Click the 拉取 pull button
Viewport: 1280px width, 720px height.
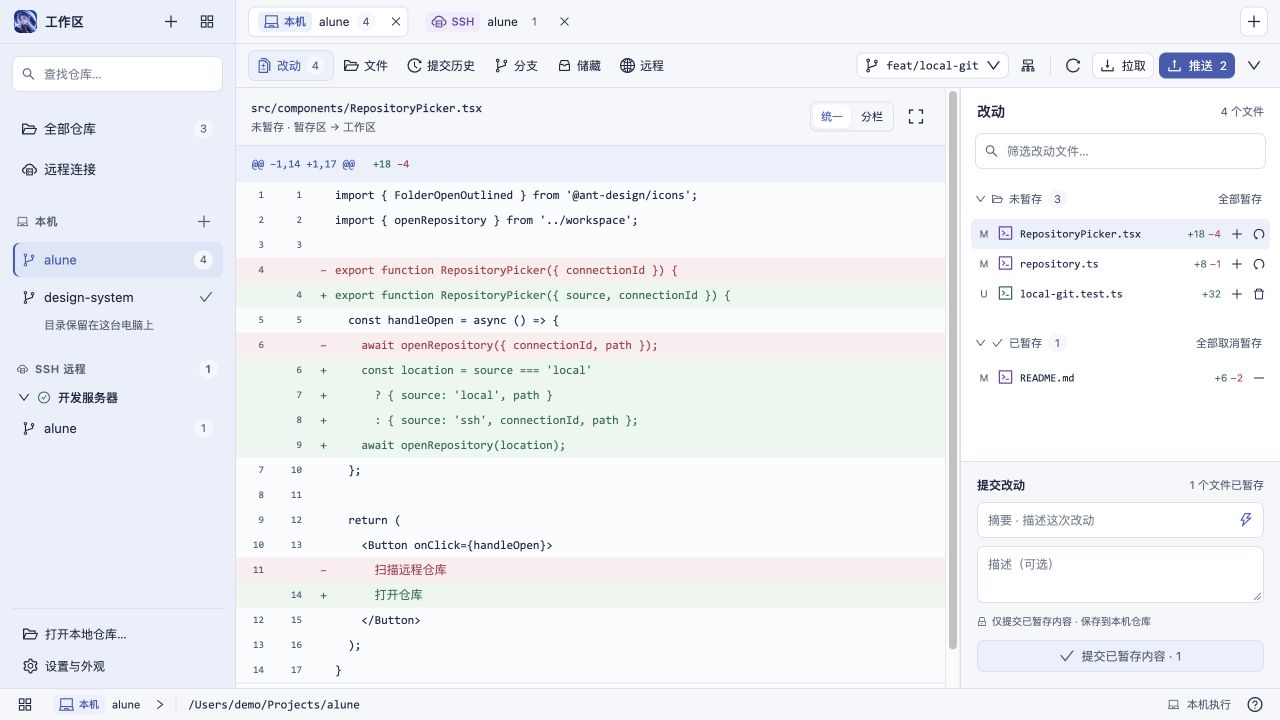[1123, 66]
